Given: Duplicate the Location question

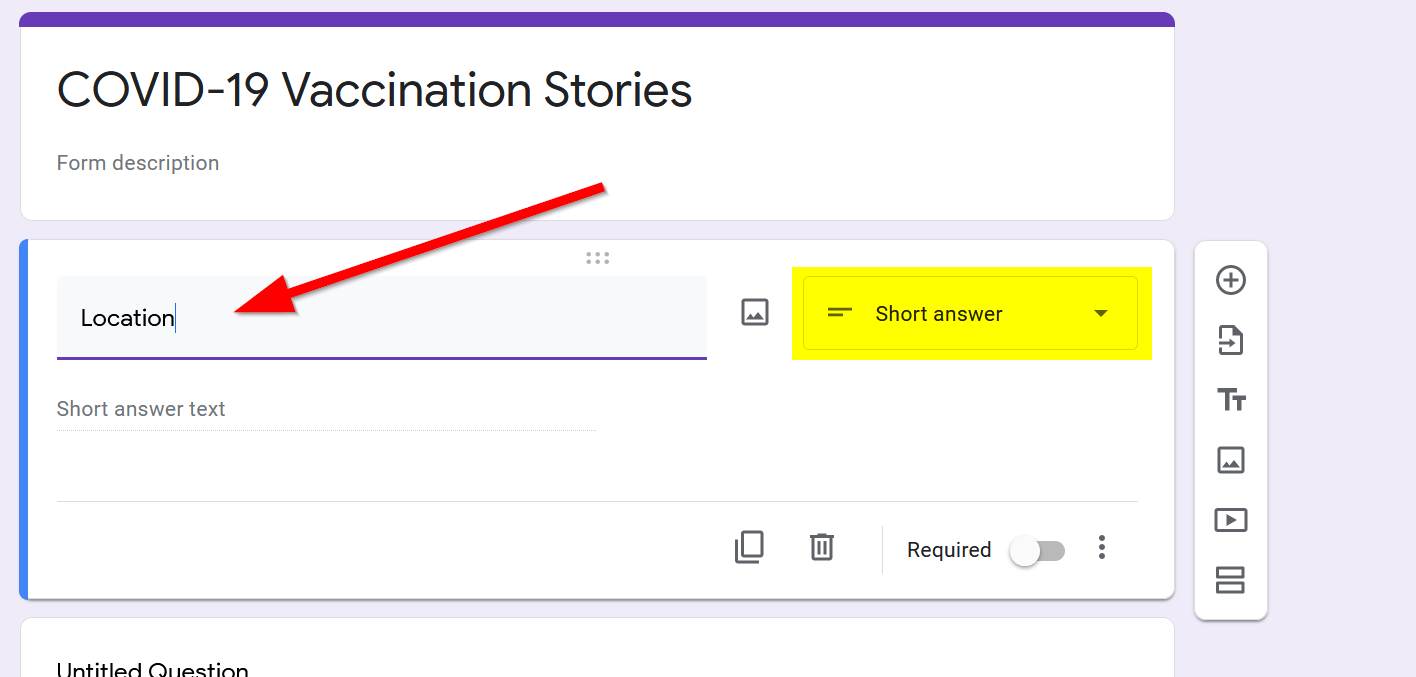Looking at the screenshot, I should 749,547.
